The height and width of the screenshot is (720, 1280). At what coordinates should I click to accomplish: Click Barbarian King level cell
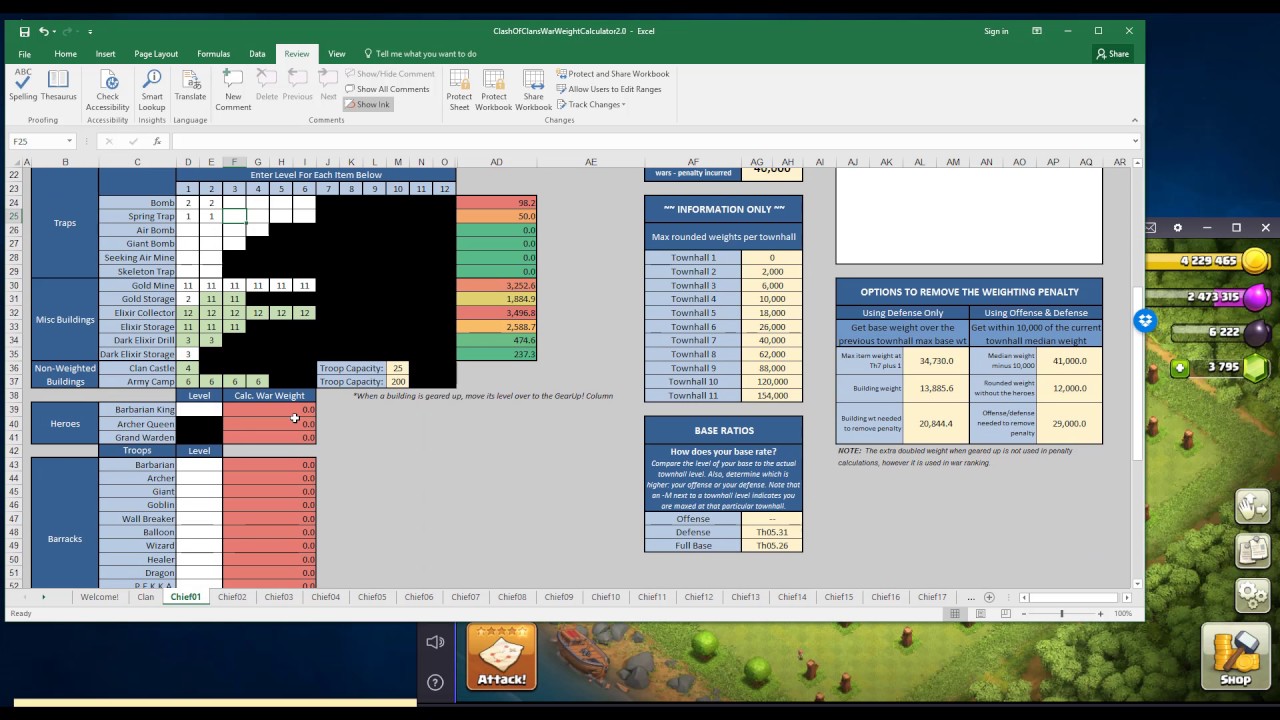[199, 410]
